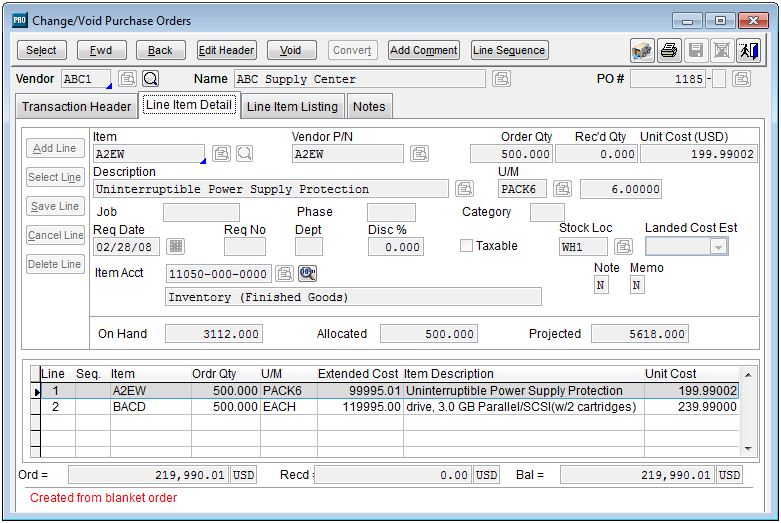Click the floppy disk save icon
This screenshot has height=523, width=781.
pyautogui.click(x=696, y=50)
